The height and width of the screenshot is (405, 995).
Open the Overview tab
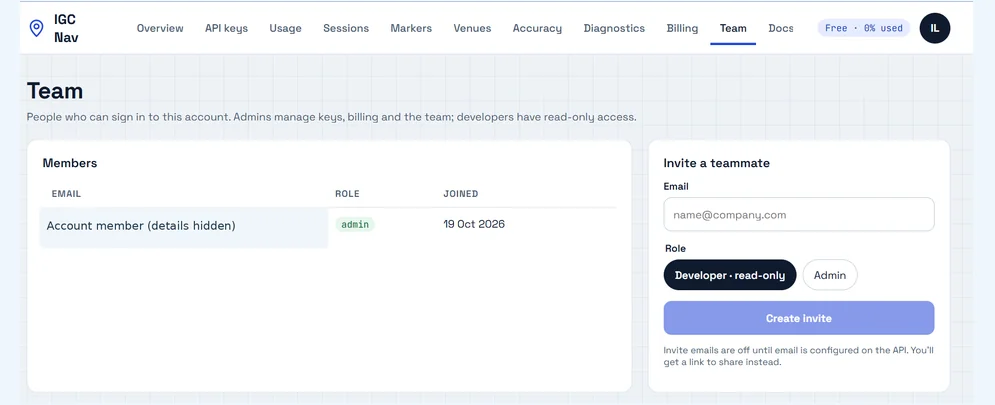click(x=160, y=28)
